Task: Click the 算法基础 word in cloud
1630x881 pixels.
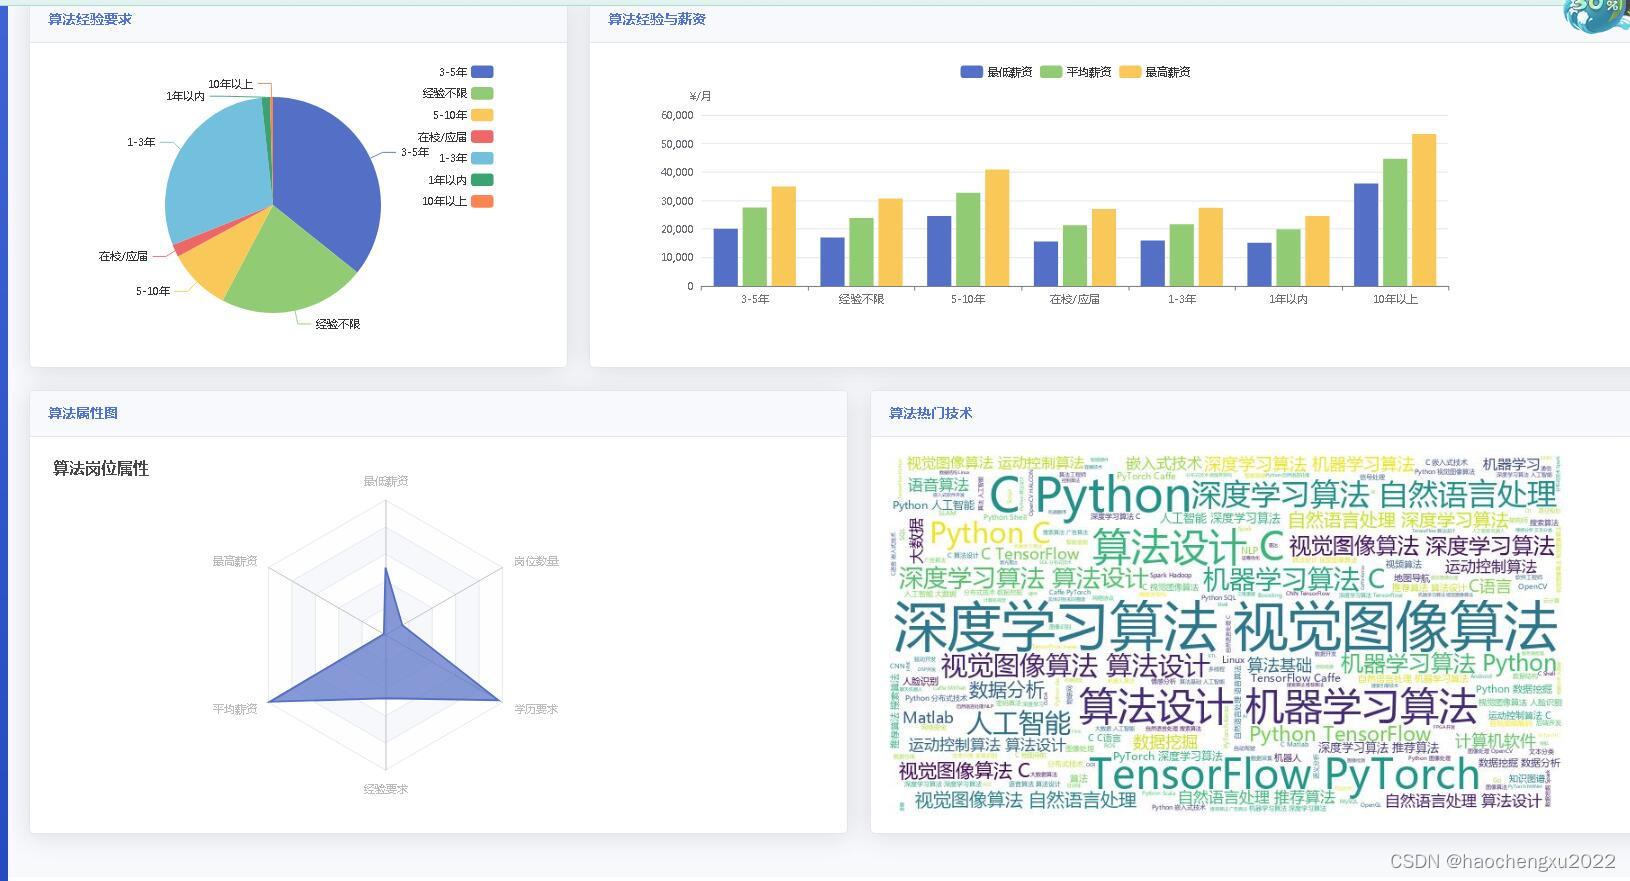Action: (1279, 665)
